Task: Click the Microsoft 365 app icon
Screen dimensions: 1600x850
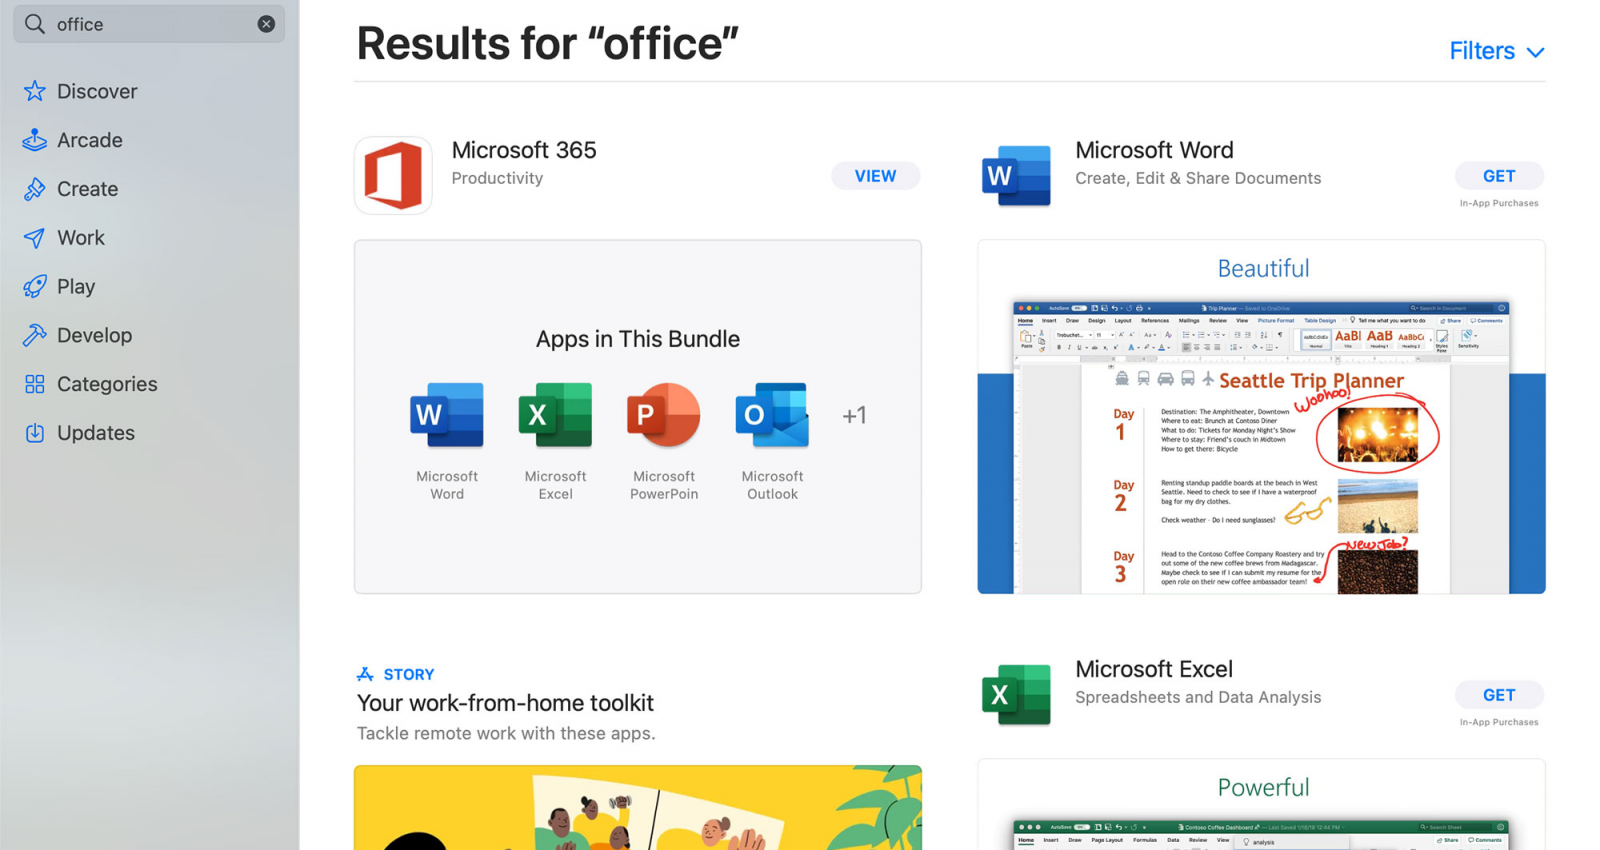Action: [393, 176]
